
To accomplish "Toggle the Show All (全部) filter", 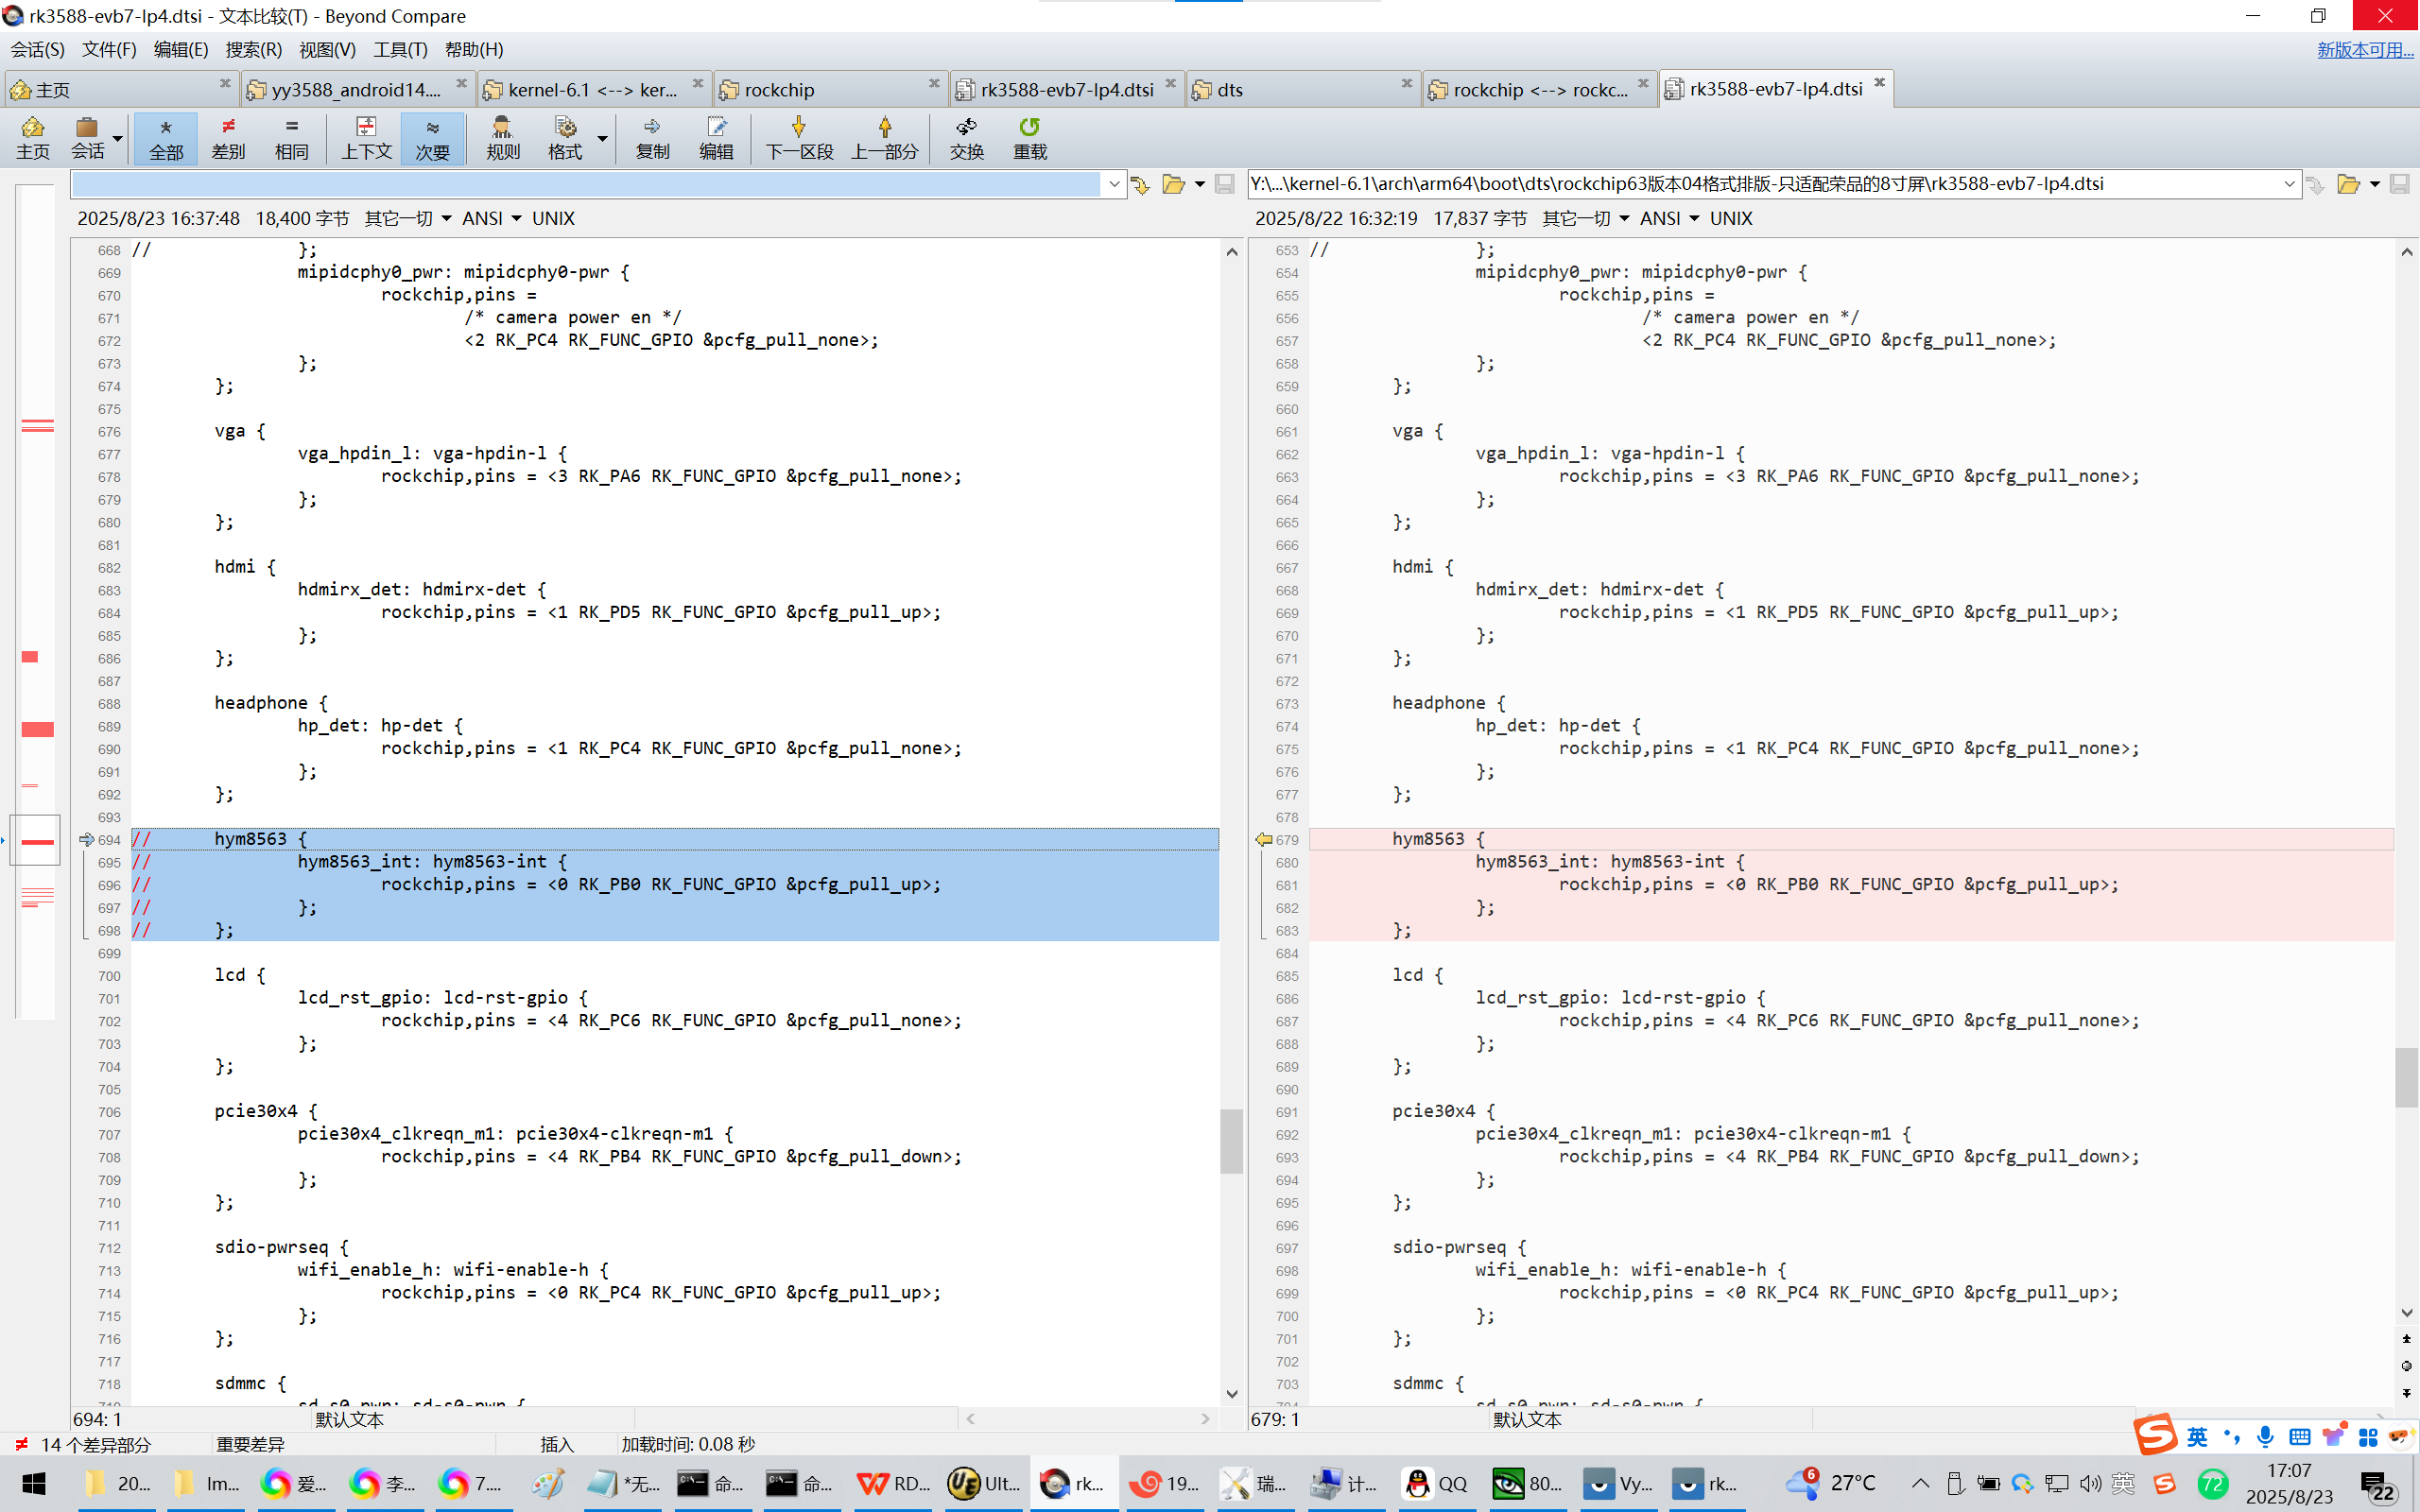I will (x=166, y=138).
